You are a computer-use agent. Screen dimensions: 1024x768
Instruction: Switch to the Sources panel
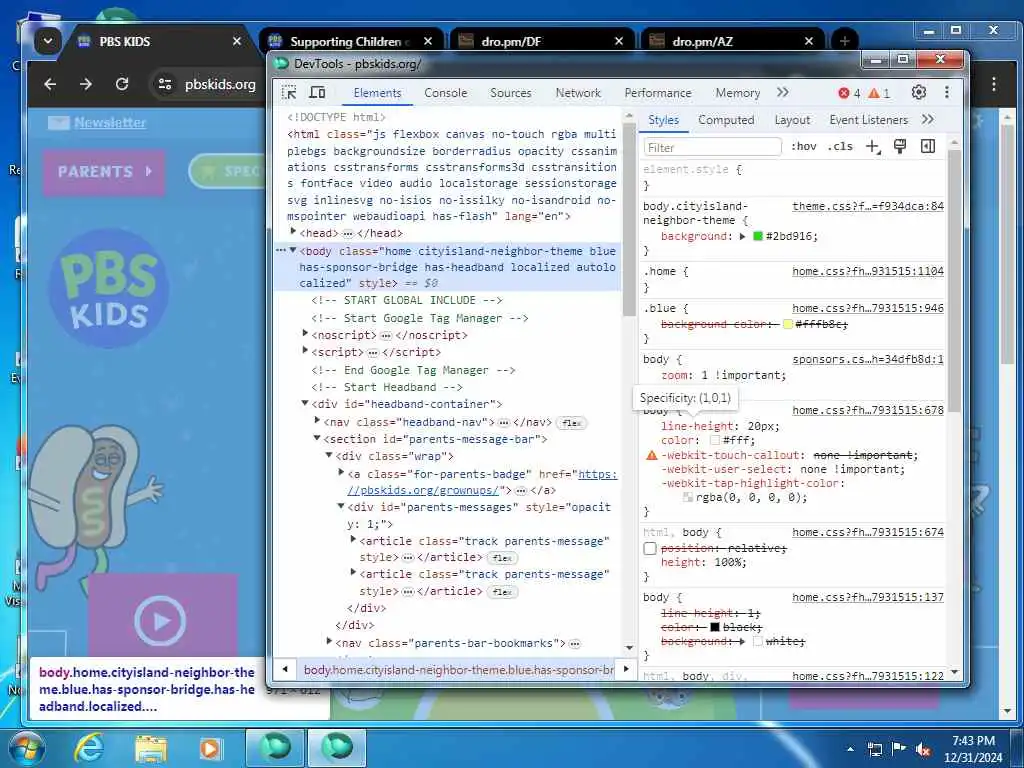511,93
